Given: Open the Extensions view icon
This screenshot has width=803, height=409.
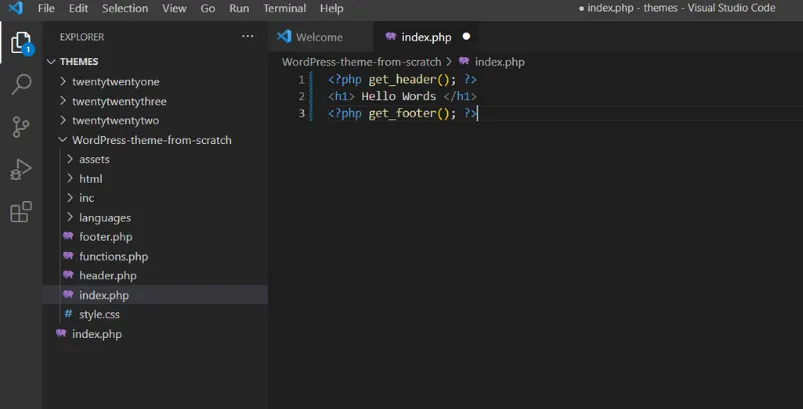Looking at the screenshot, I should tap(21, 211).
